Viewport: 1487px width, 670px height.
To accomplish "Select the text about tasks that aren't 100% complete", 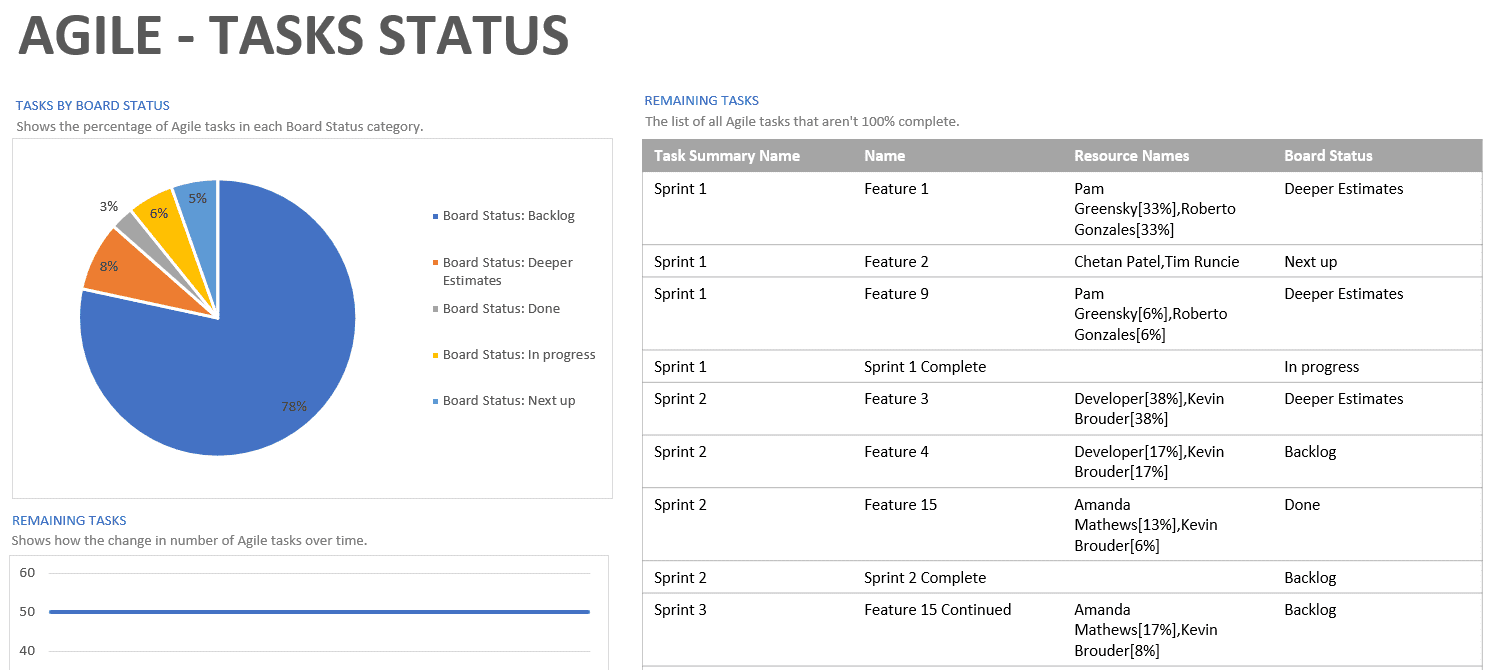I will [x=802, y=121].
